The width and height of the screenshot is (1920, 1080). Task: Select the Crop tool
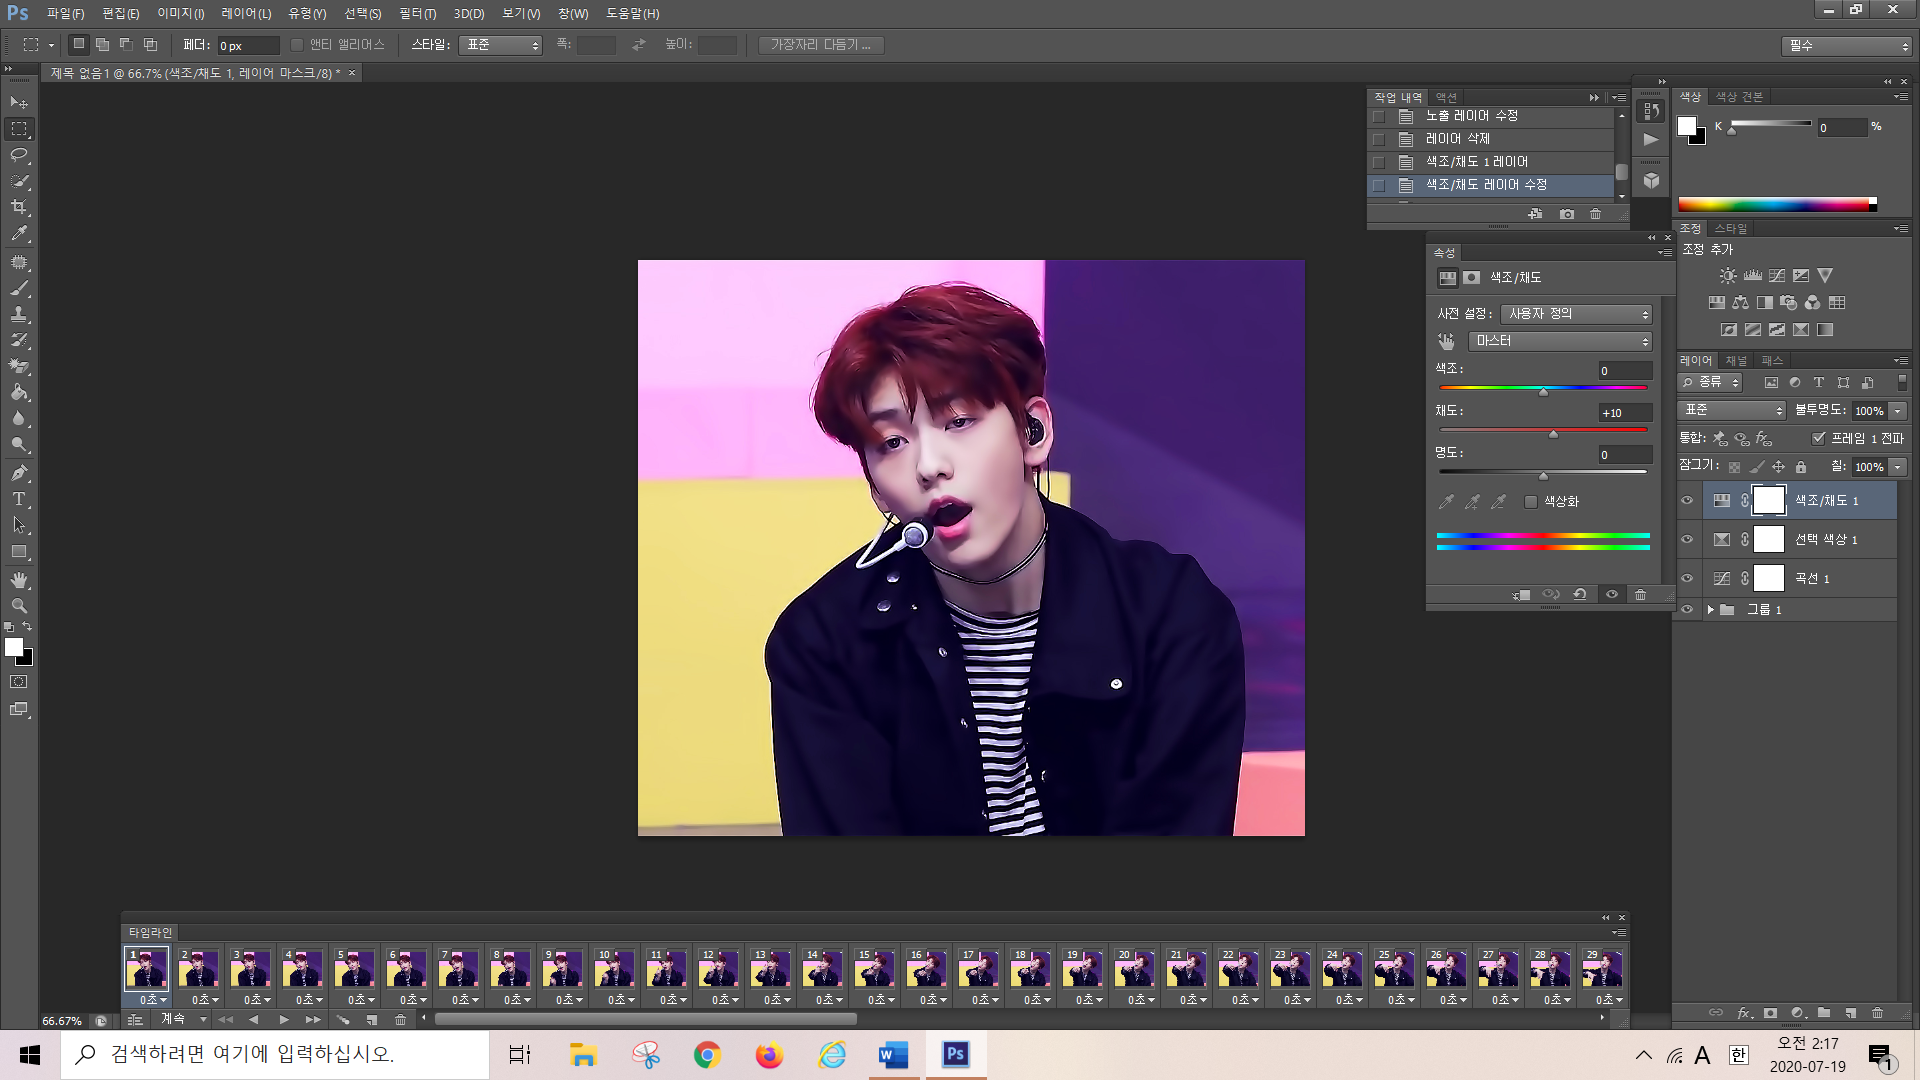(19, 207)
